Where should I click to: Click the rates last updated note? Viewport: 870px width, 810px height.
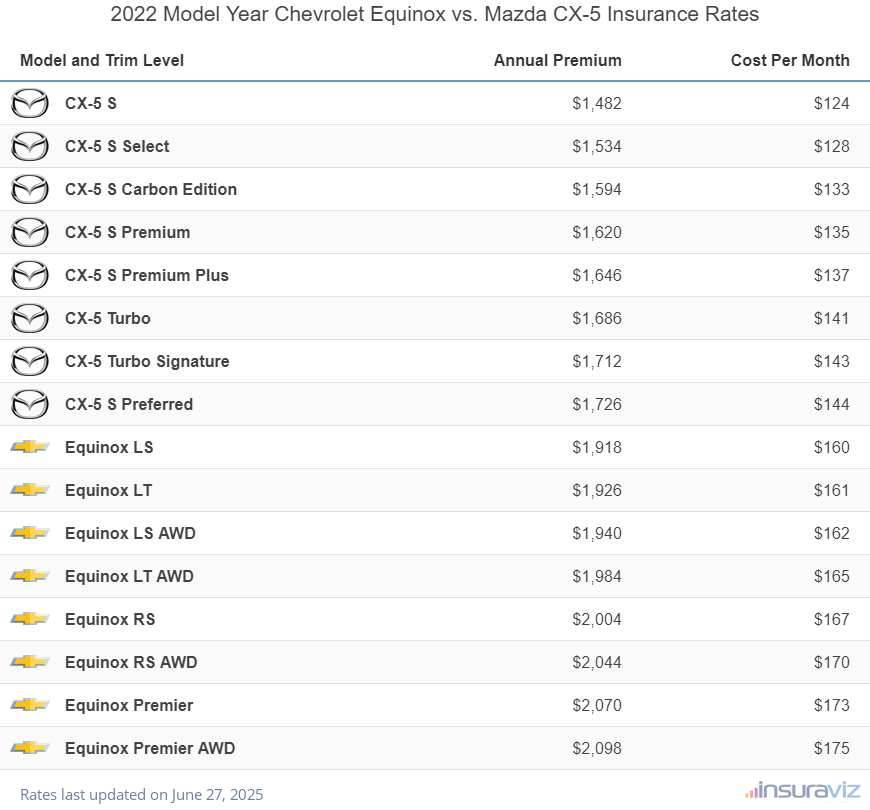141,794
